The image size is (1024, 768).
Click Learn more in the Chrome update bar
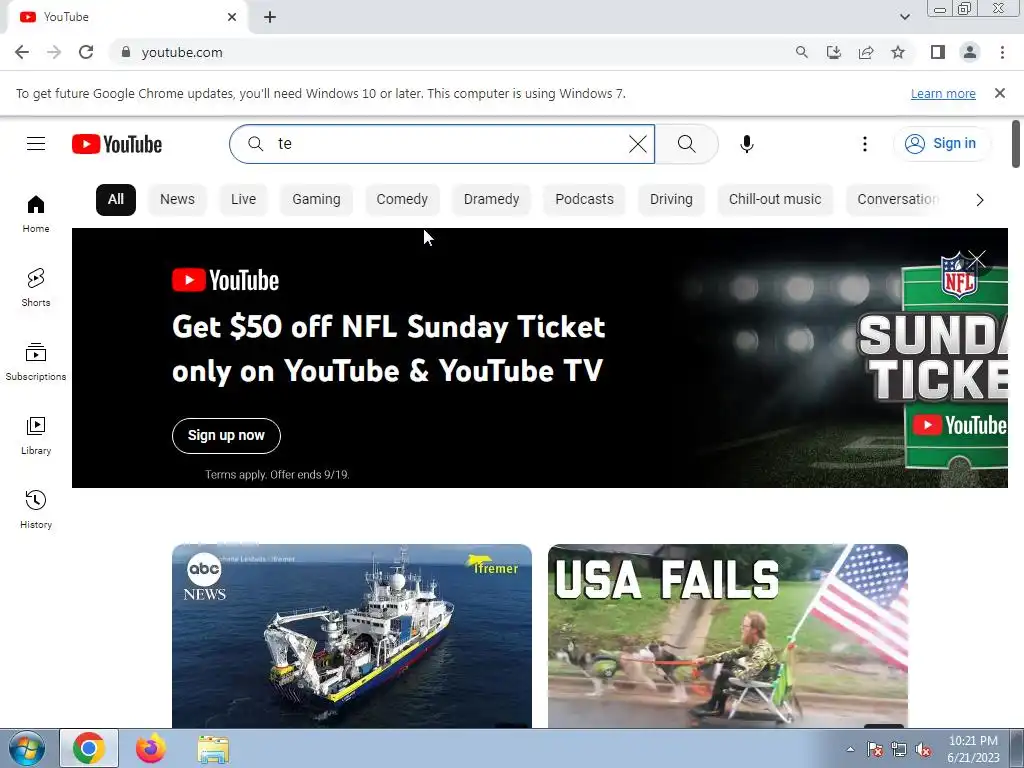943,93
